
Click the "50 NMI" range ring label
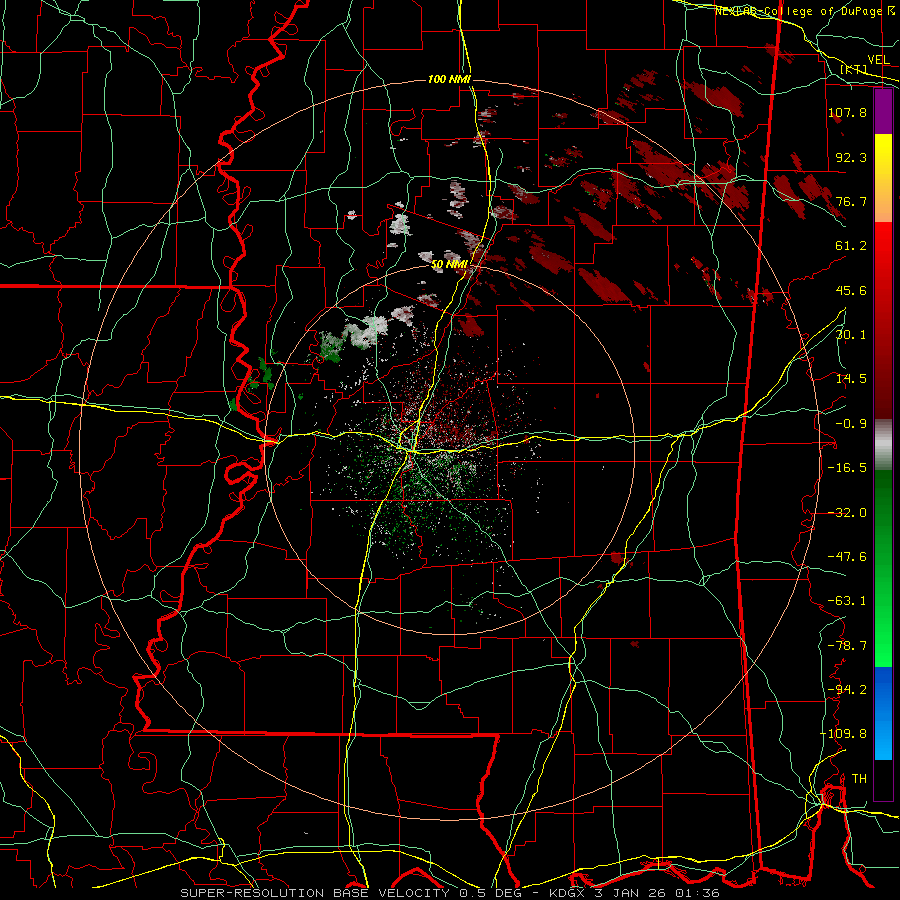449,265
